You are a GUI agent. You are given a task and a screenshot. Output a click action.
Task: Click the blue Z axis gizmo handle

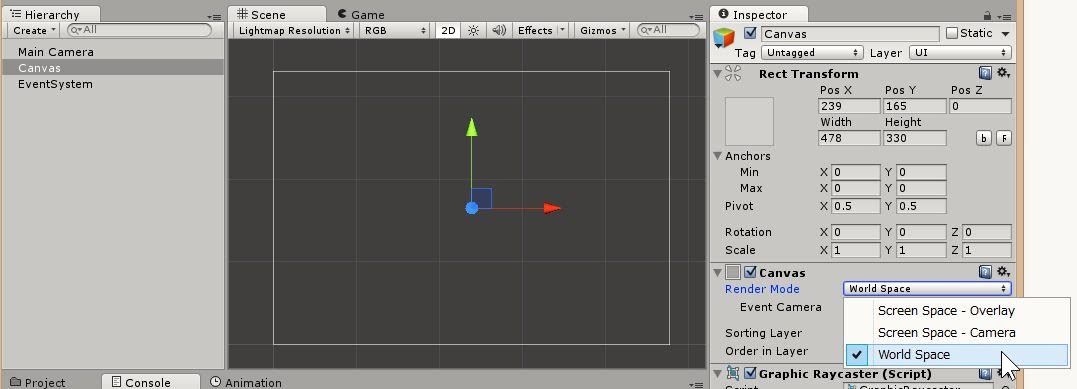pyautogui.click(x=472, y=208)
